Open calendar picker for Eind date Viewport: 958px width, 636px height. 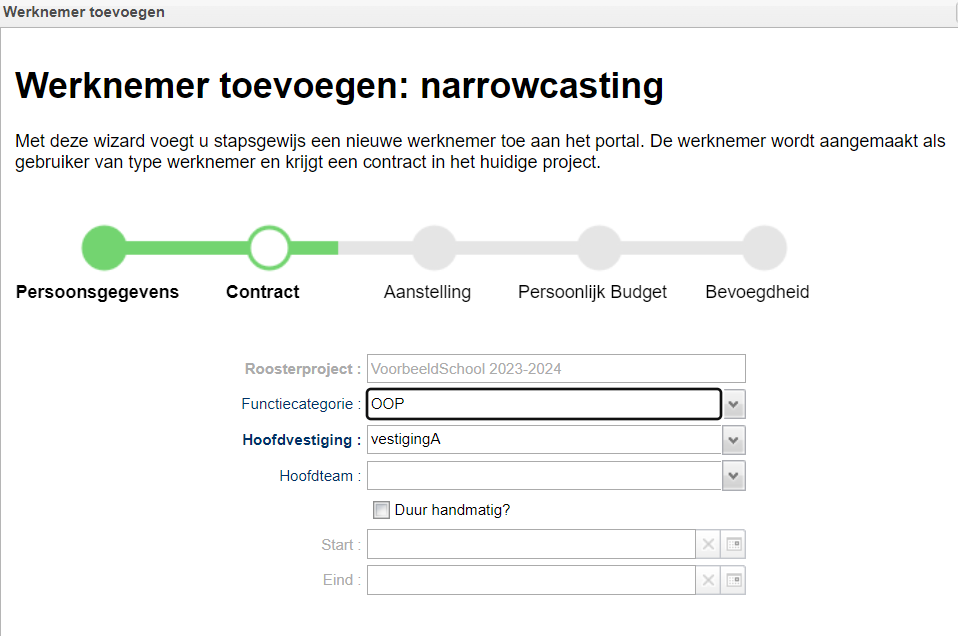click(733, 580)
